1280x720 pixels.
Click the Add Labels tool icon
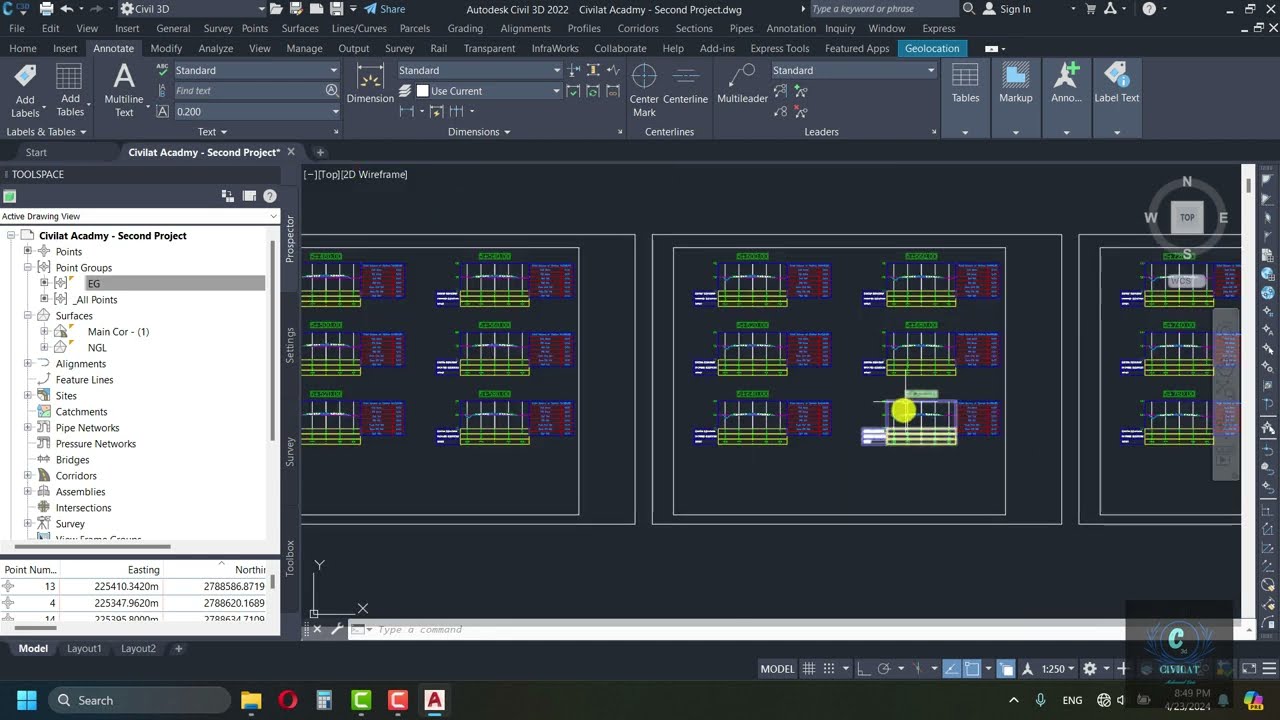(x=25, y=76)
